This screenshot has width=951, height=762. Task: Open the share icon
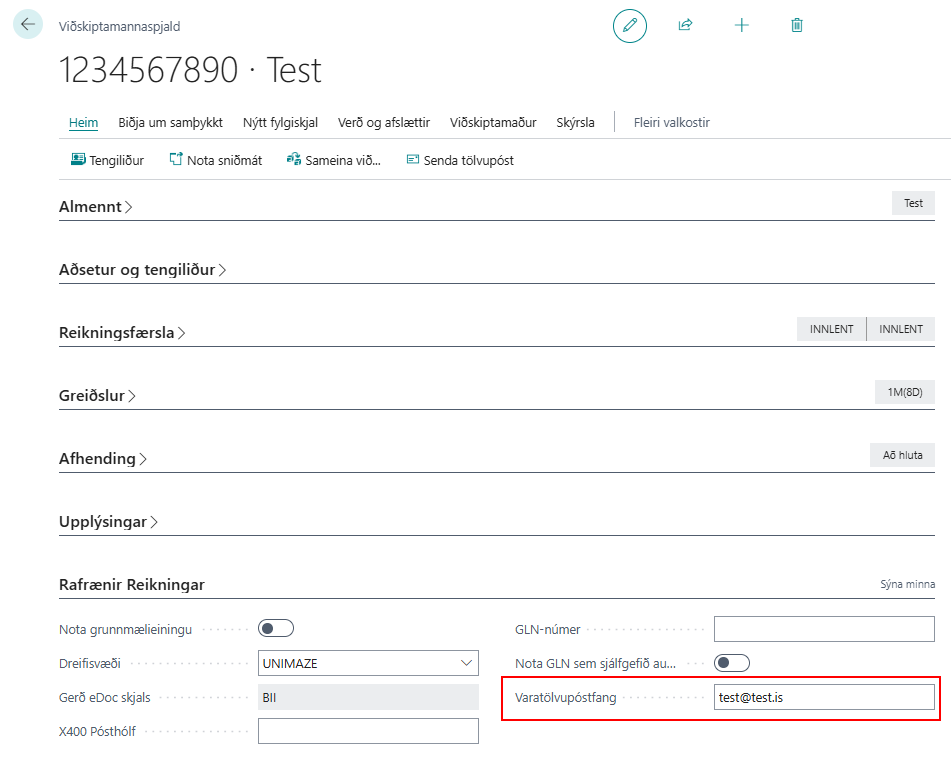(685, 25)
